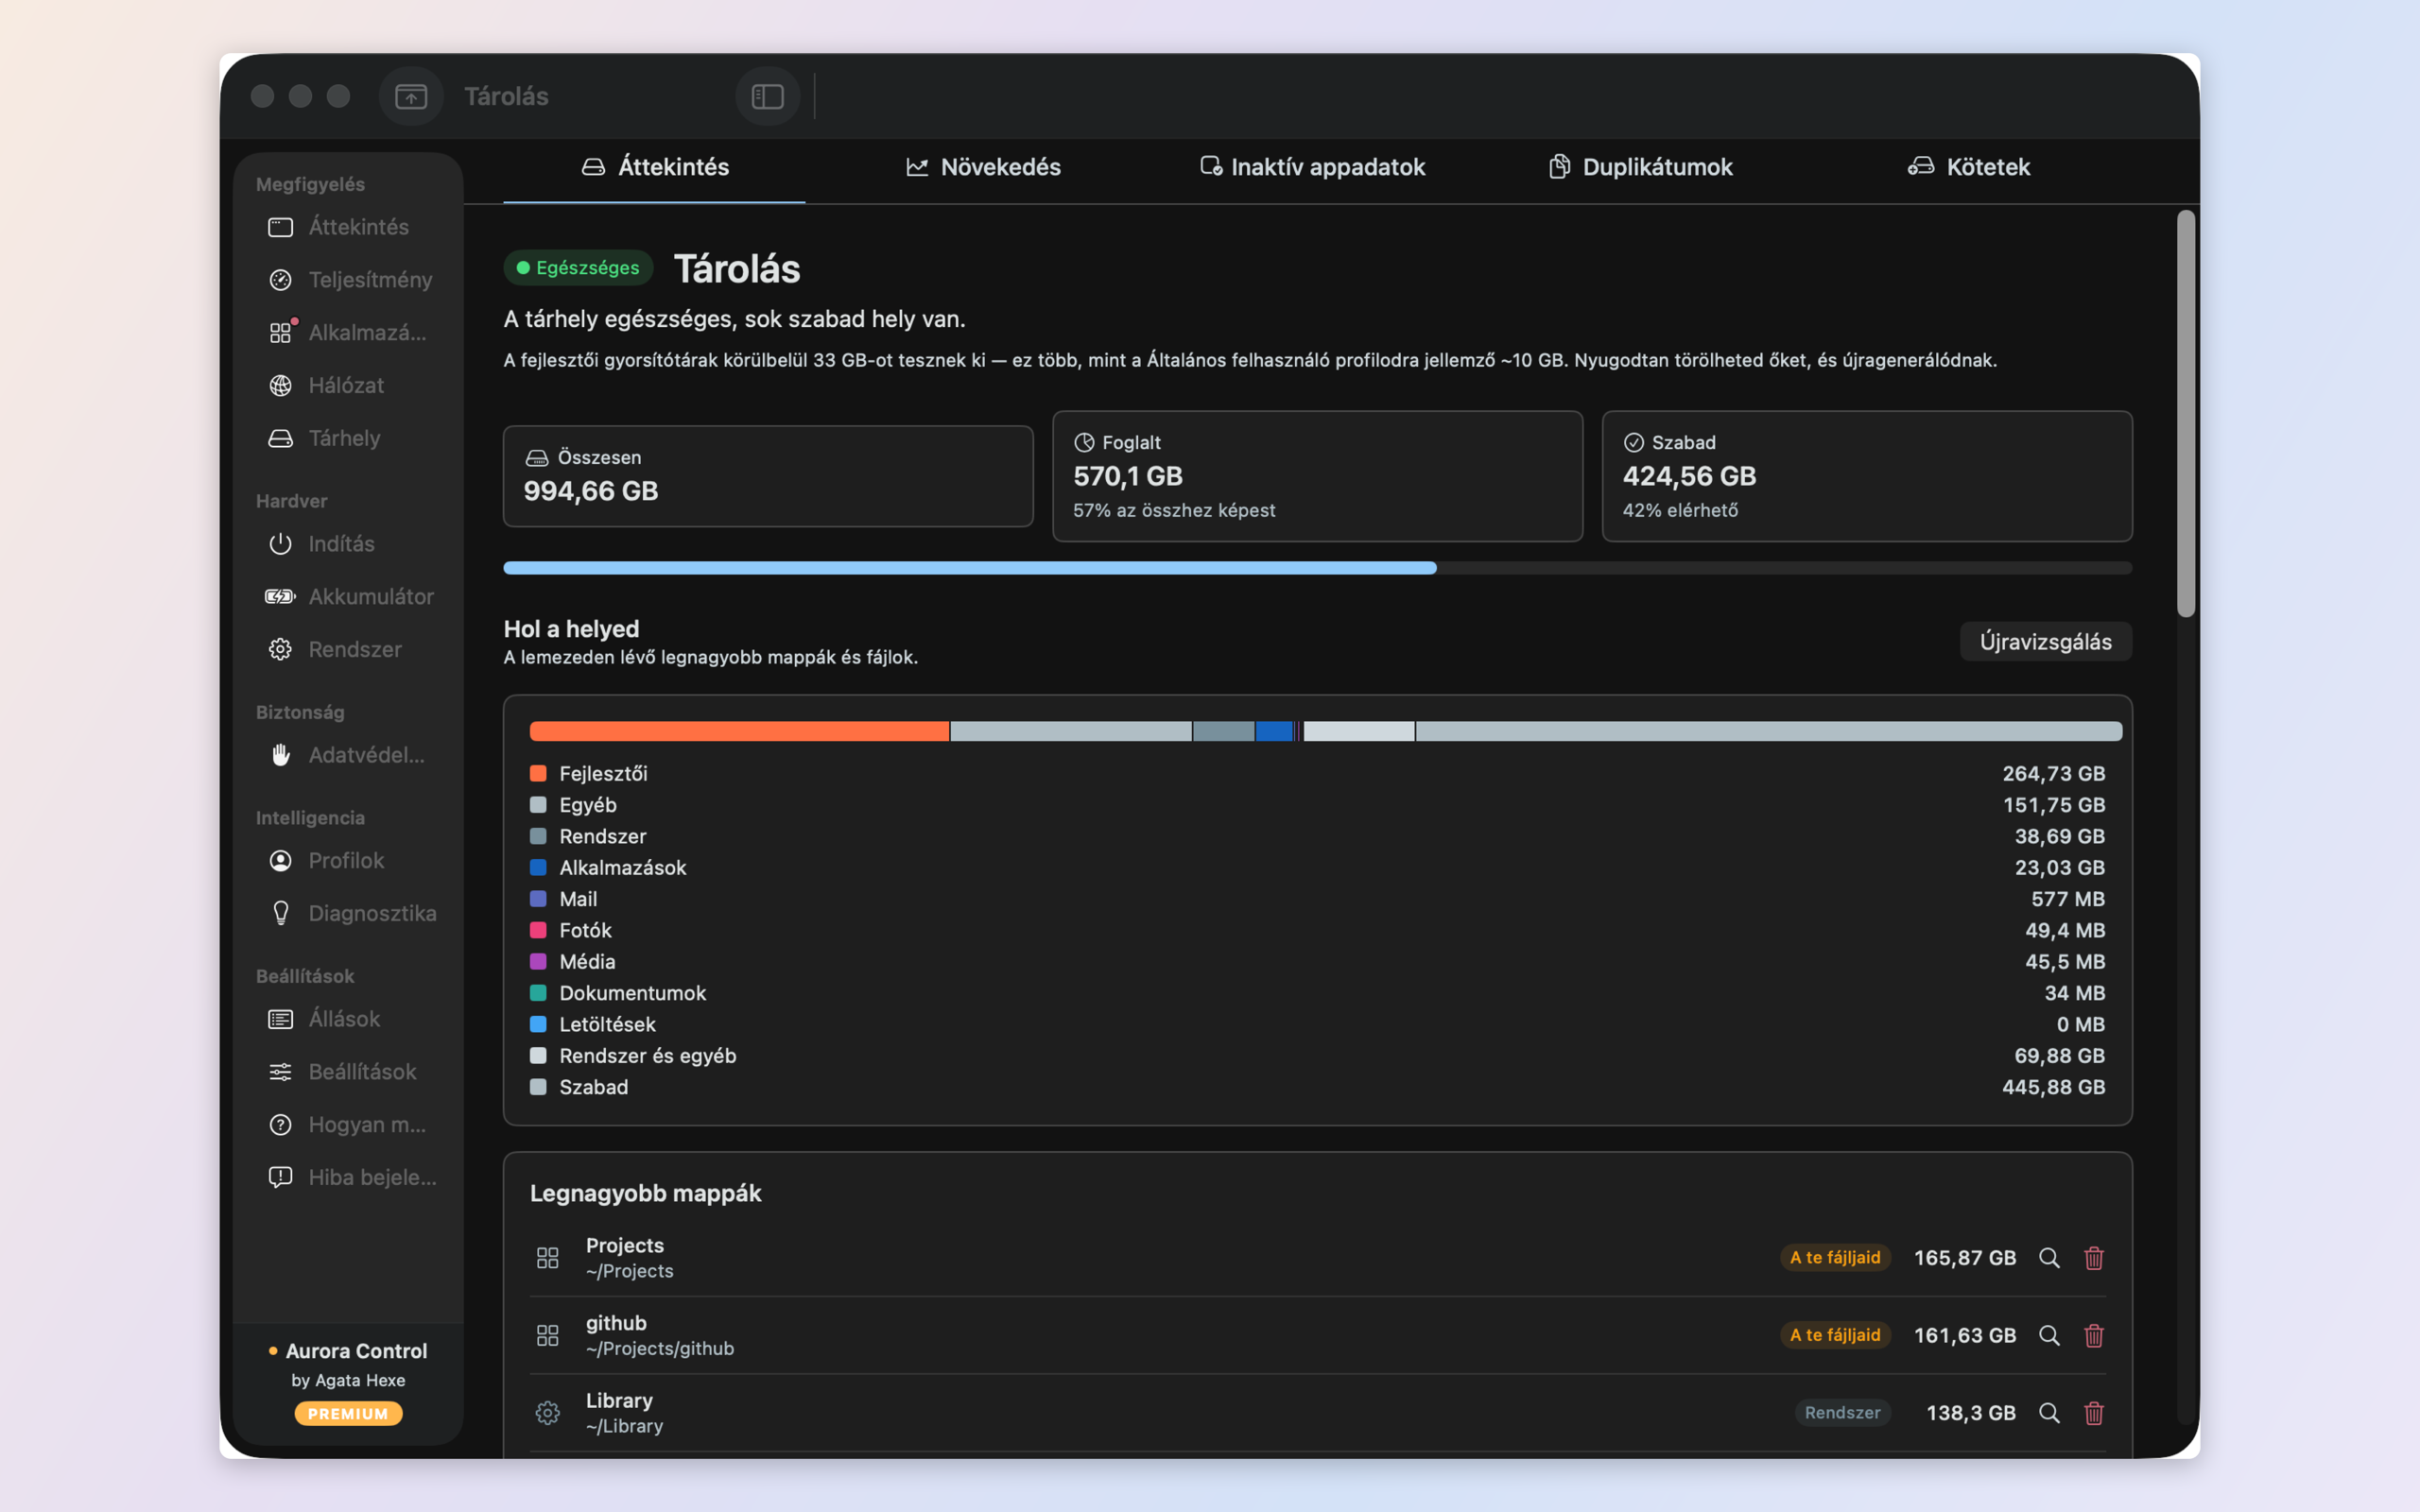Click the Aurora Control app name
The image size is (2420, 1512).
[356, 1351]
